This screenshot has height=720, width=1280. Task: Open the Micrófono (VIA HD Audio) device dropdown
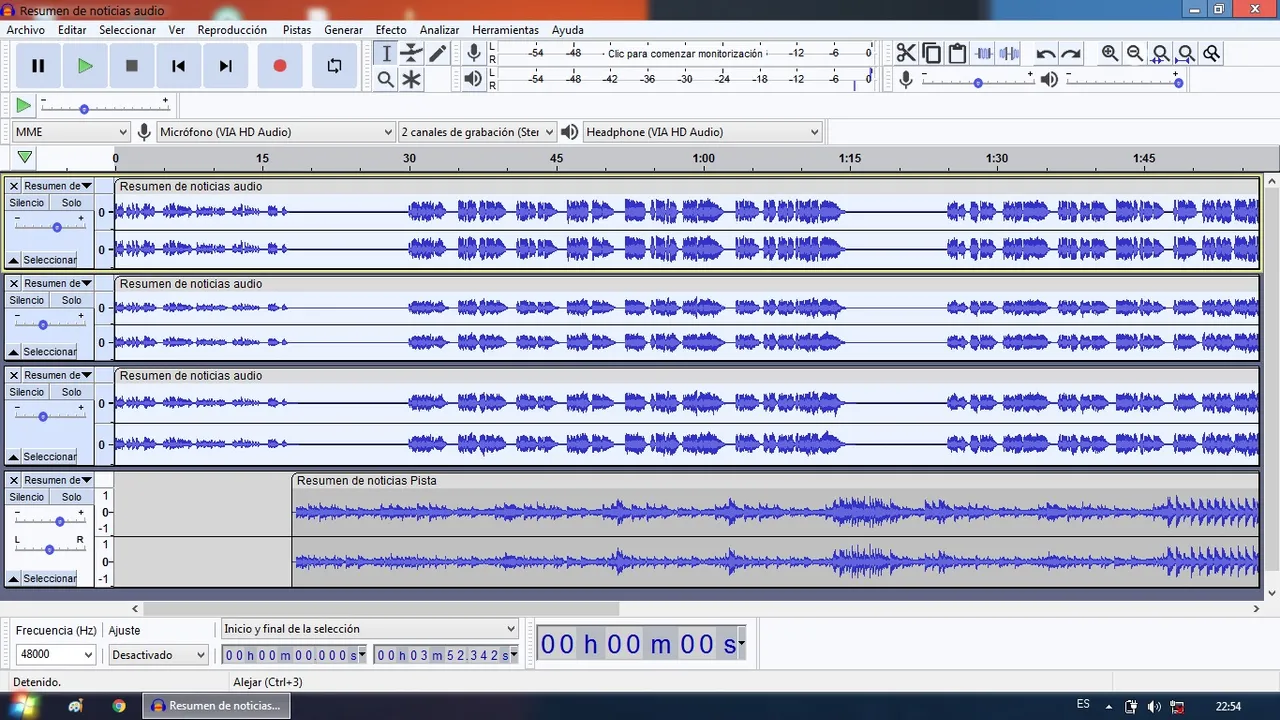point(276,132)
